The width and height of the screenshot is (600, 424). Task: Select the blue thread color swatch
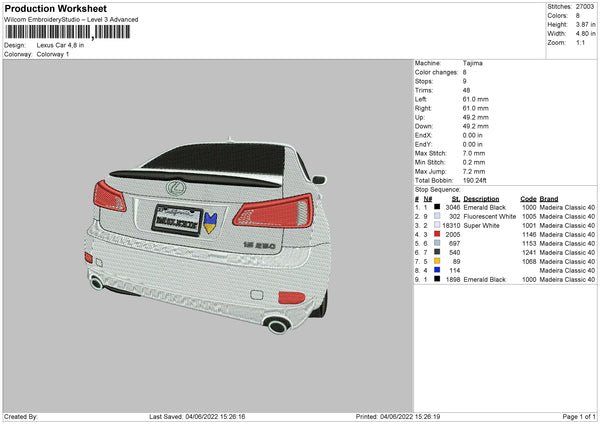coord(437,271)
